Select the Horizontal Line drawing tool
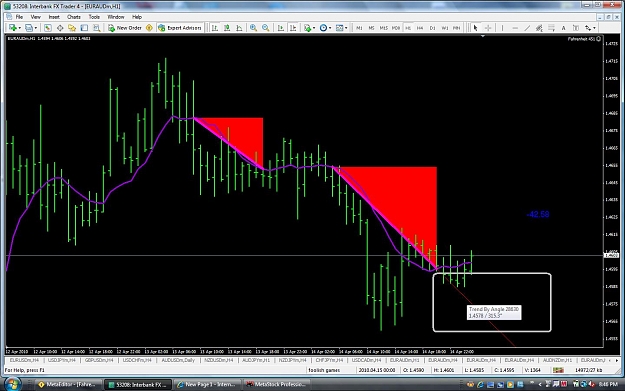Screen dimensions: 625x391 pyautogui.click(x=515, y=28)
